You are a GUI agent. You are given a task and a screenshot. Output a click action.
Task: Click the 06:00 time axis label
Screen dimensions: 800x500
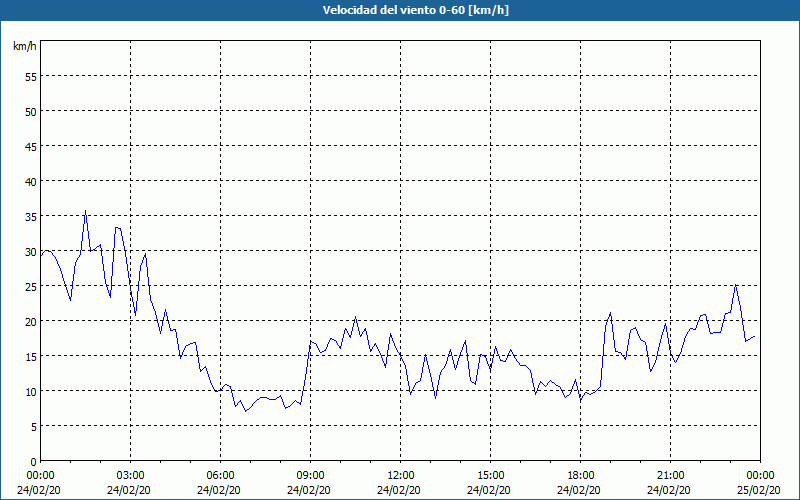[220, 476]
